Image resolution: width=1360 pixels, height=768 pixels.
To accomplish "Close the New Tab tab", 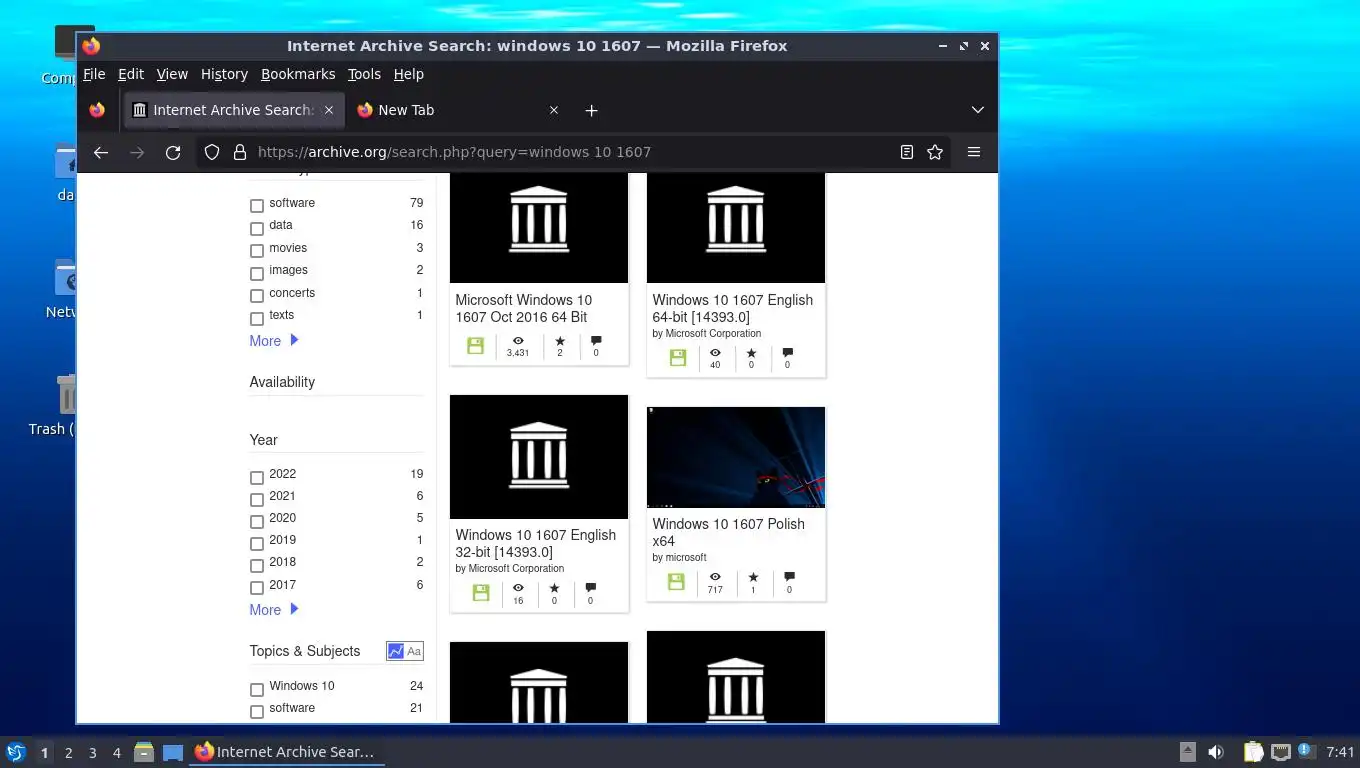I will click(554, 110).
